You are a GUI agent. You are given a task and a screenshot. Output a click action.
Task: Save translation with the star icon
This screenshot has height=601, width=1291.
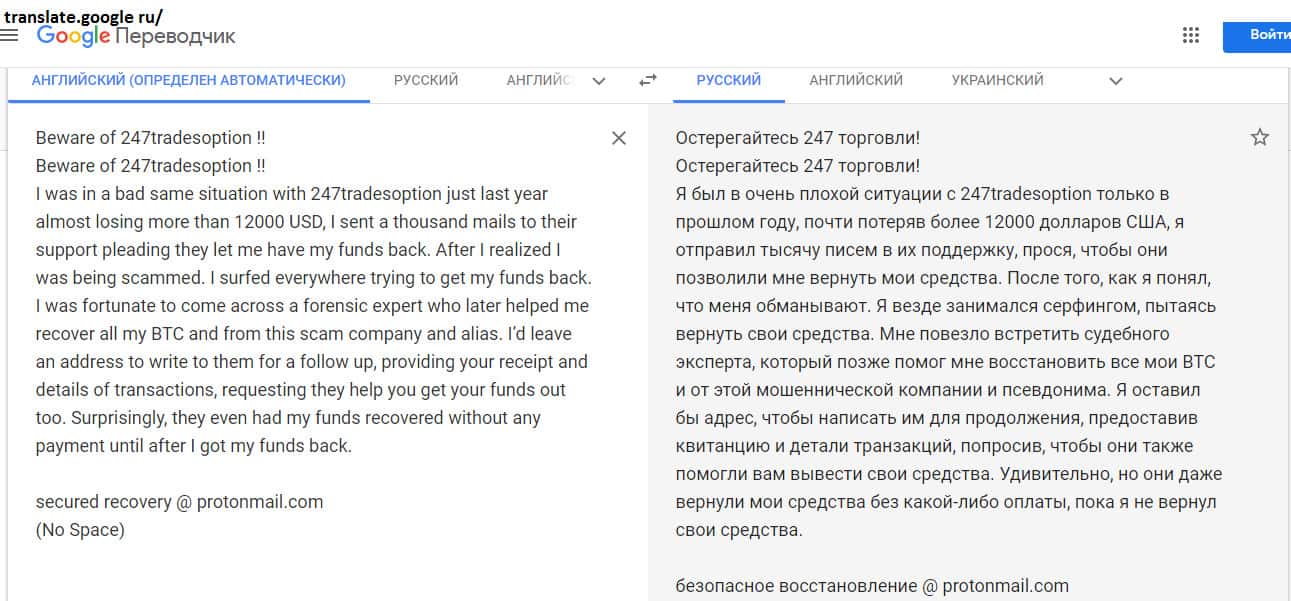pyautogui.click(x=1259, y=138)
